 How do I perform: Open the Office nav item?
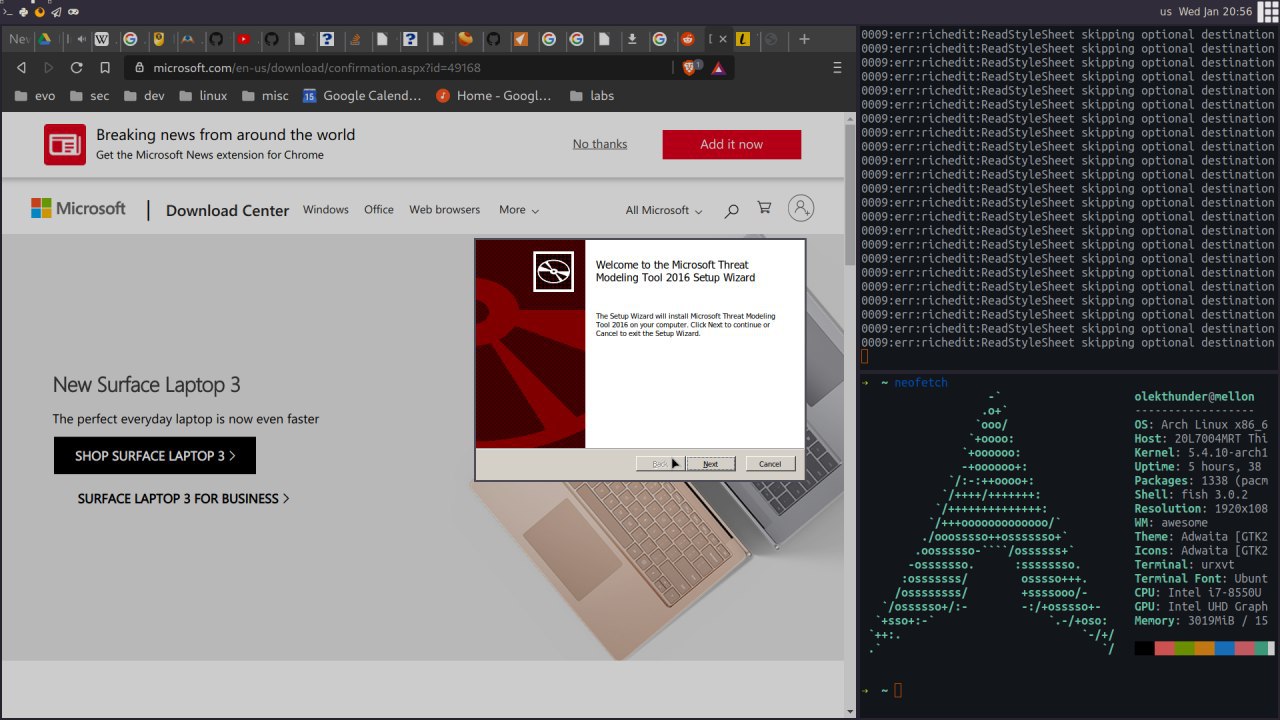coord(379,210)
